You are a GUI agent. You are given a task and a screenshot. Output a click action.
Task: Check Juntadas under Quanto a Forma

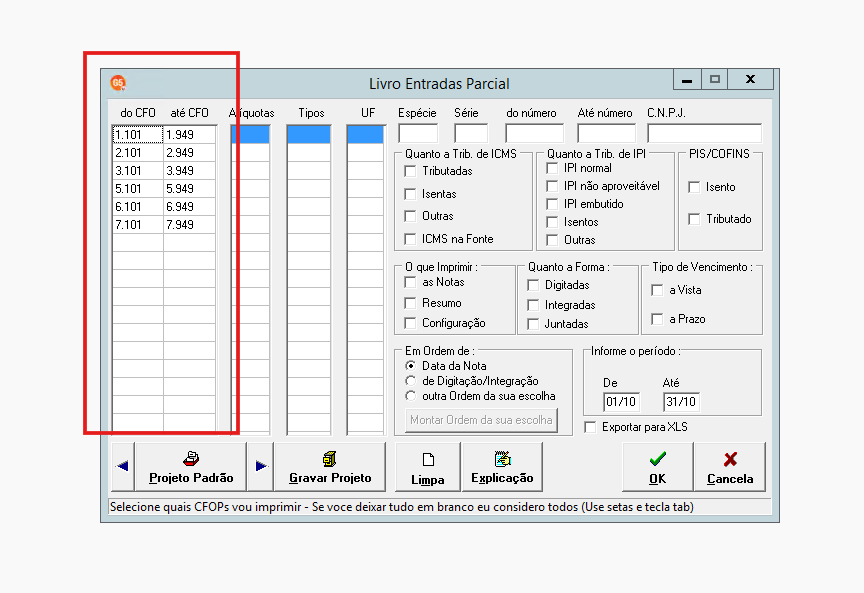(533, 324)
